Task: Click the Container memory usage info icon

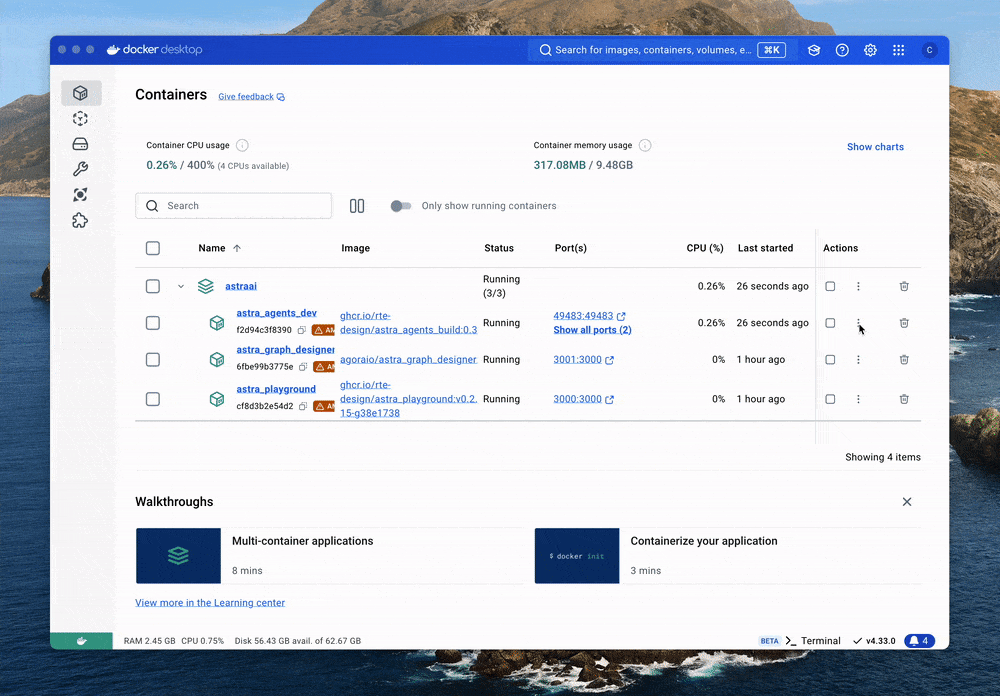Action: click(645, 145)
